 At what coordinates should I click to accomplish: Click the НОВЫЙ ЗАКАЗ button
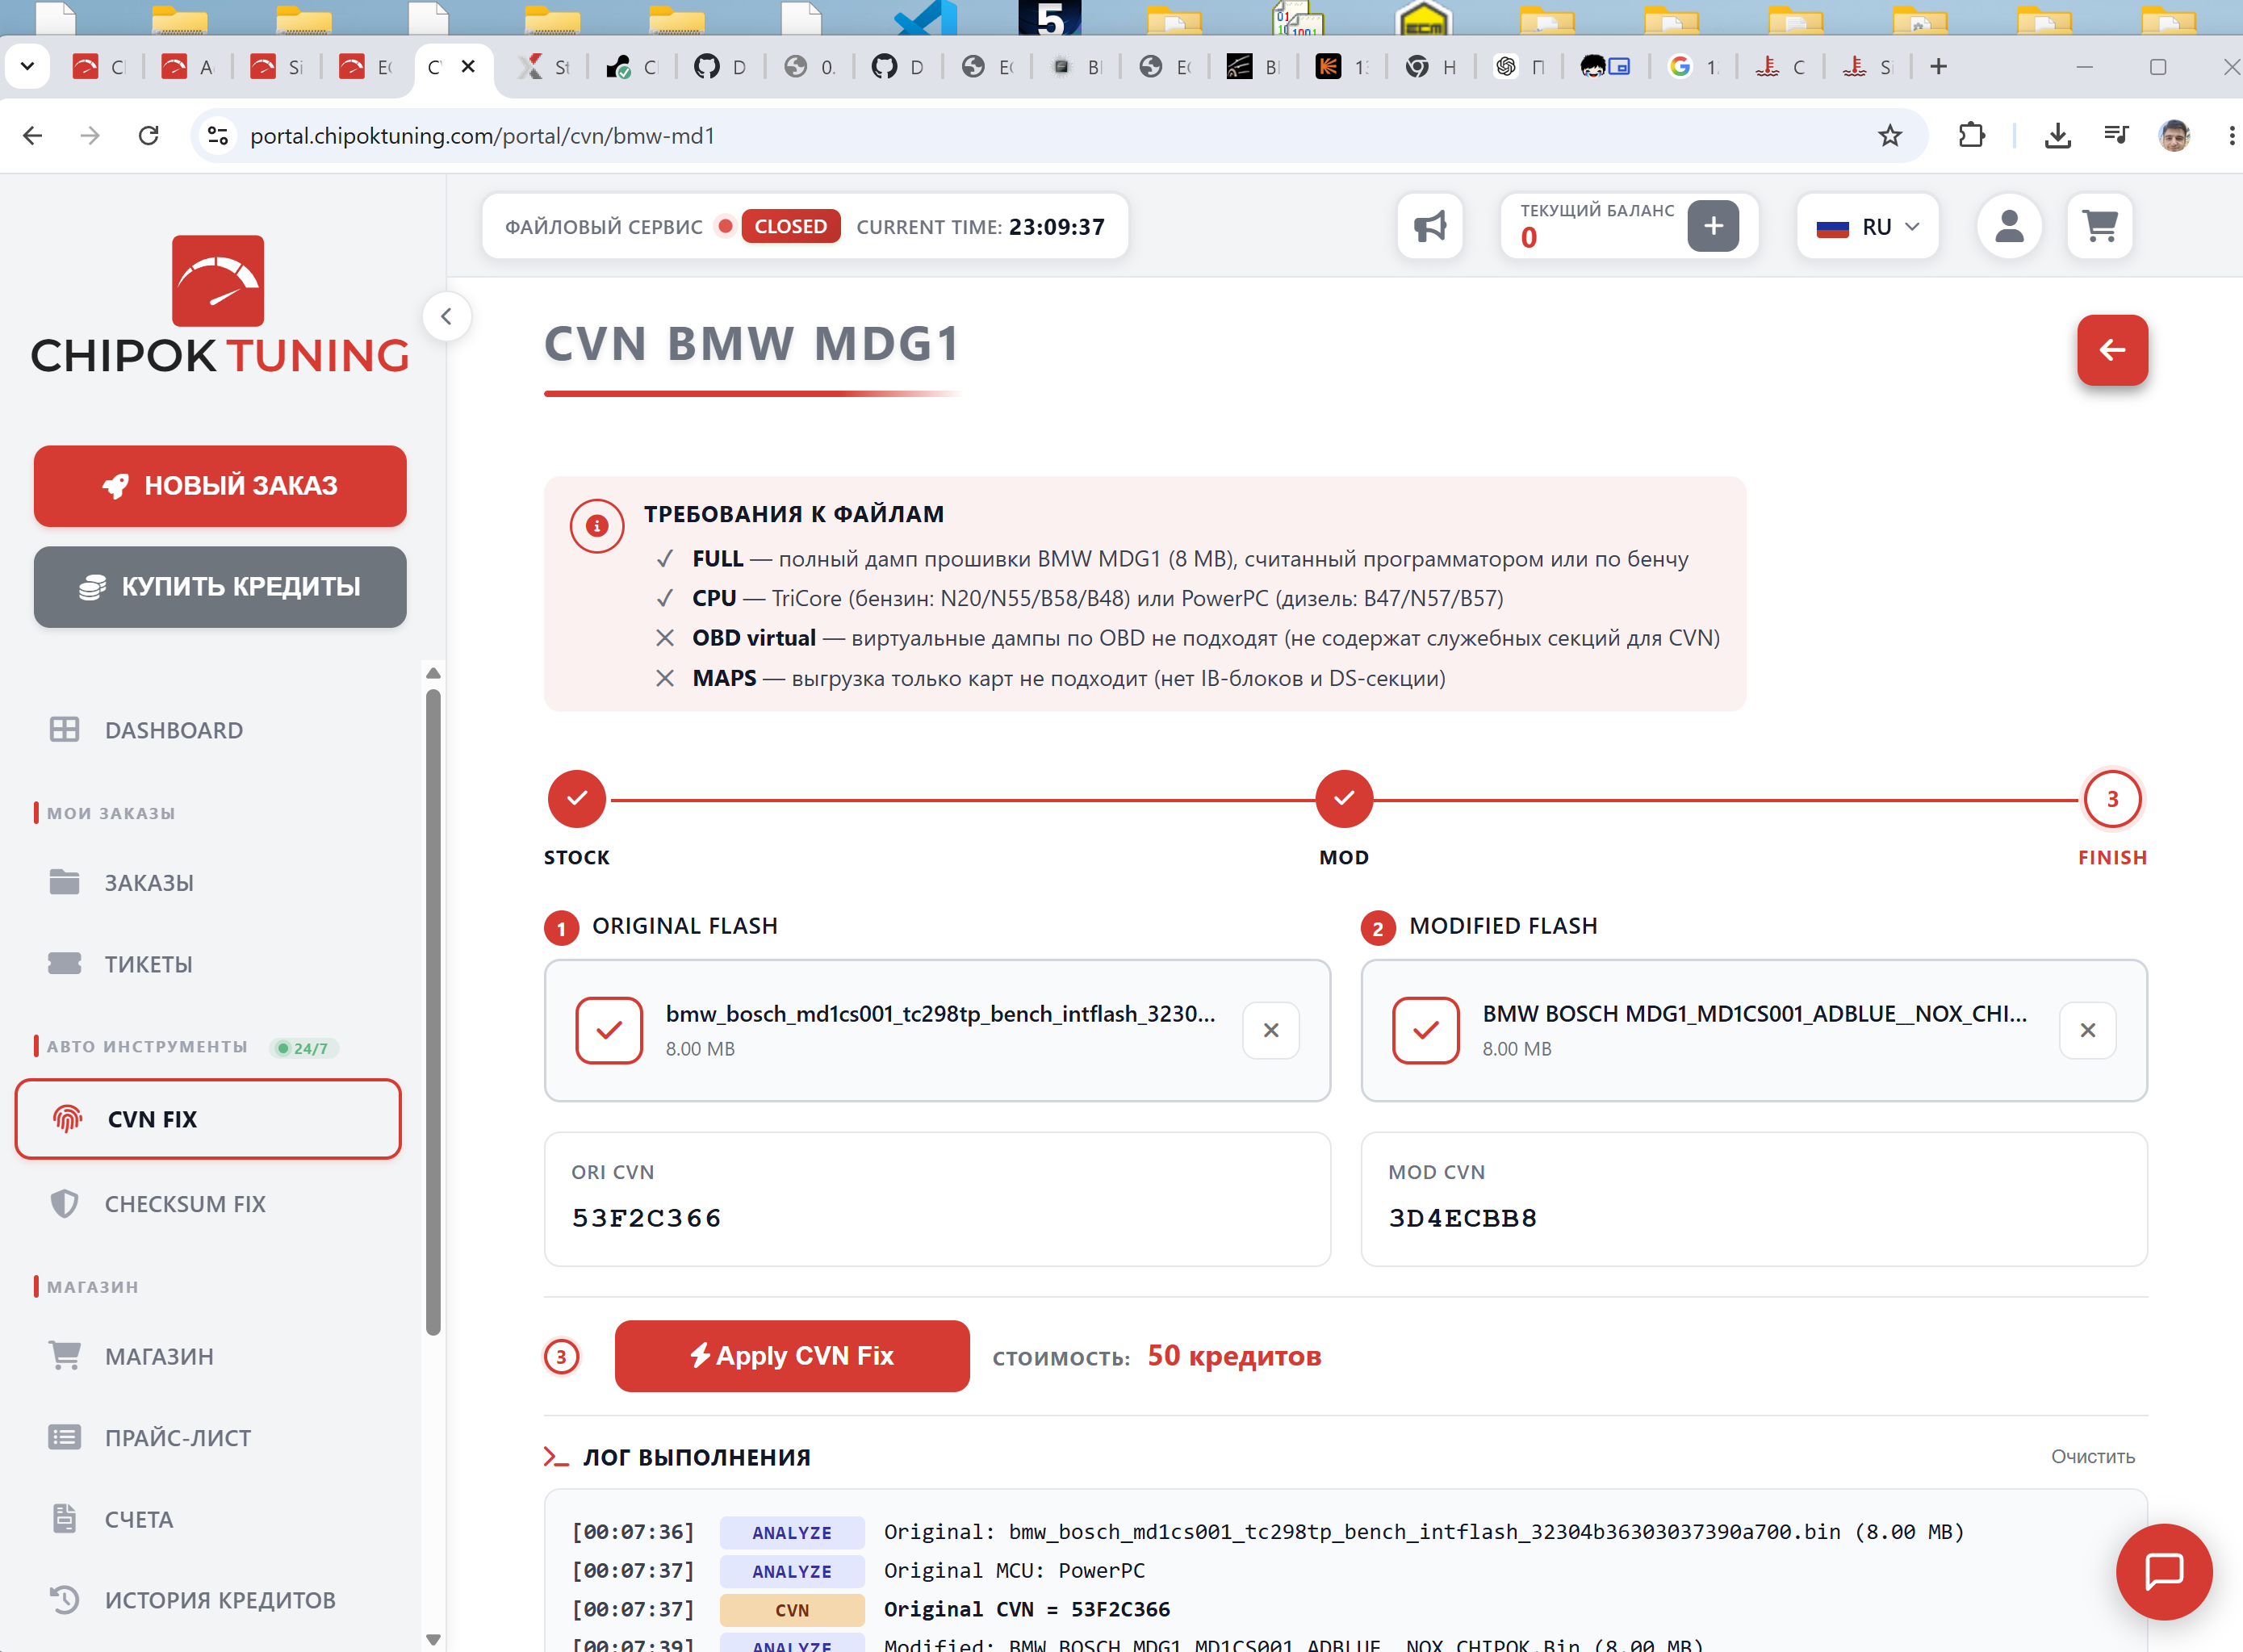click(220, 486)
